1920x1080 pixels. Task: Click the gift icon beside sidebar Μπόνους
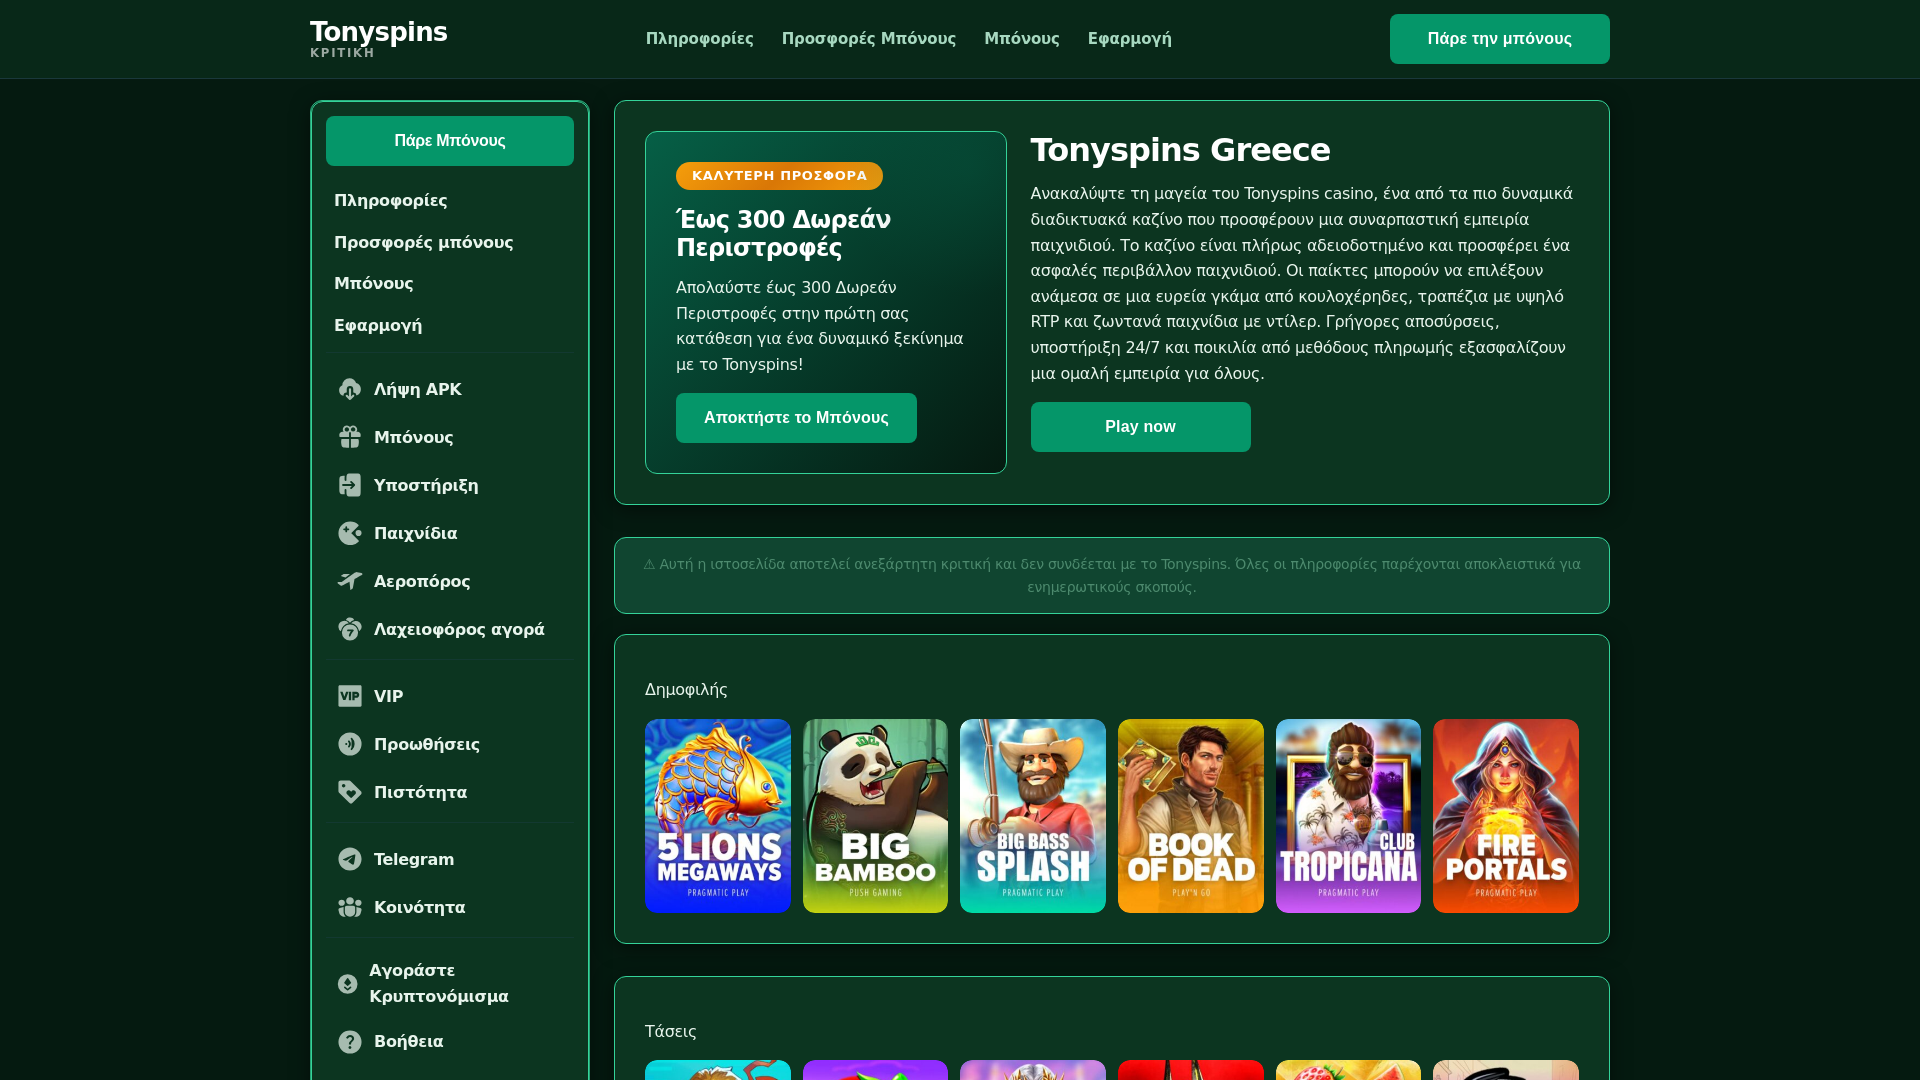[x=350, y=437]
